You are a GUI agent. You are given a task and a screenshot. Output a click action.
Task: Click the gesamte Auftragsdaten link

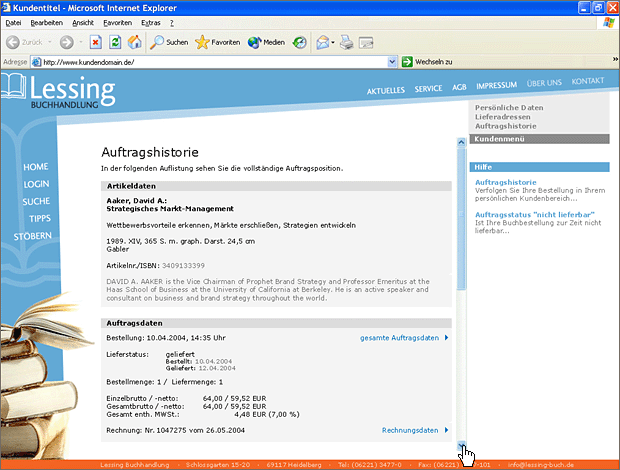click(x=399, y=338)
